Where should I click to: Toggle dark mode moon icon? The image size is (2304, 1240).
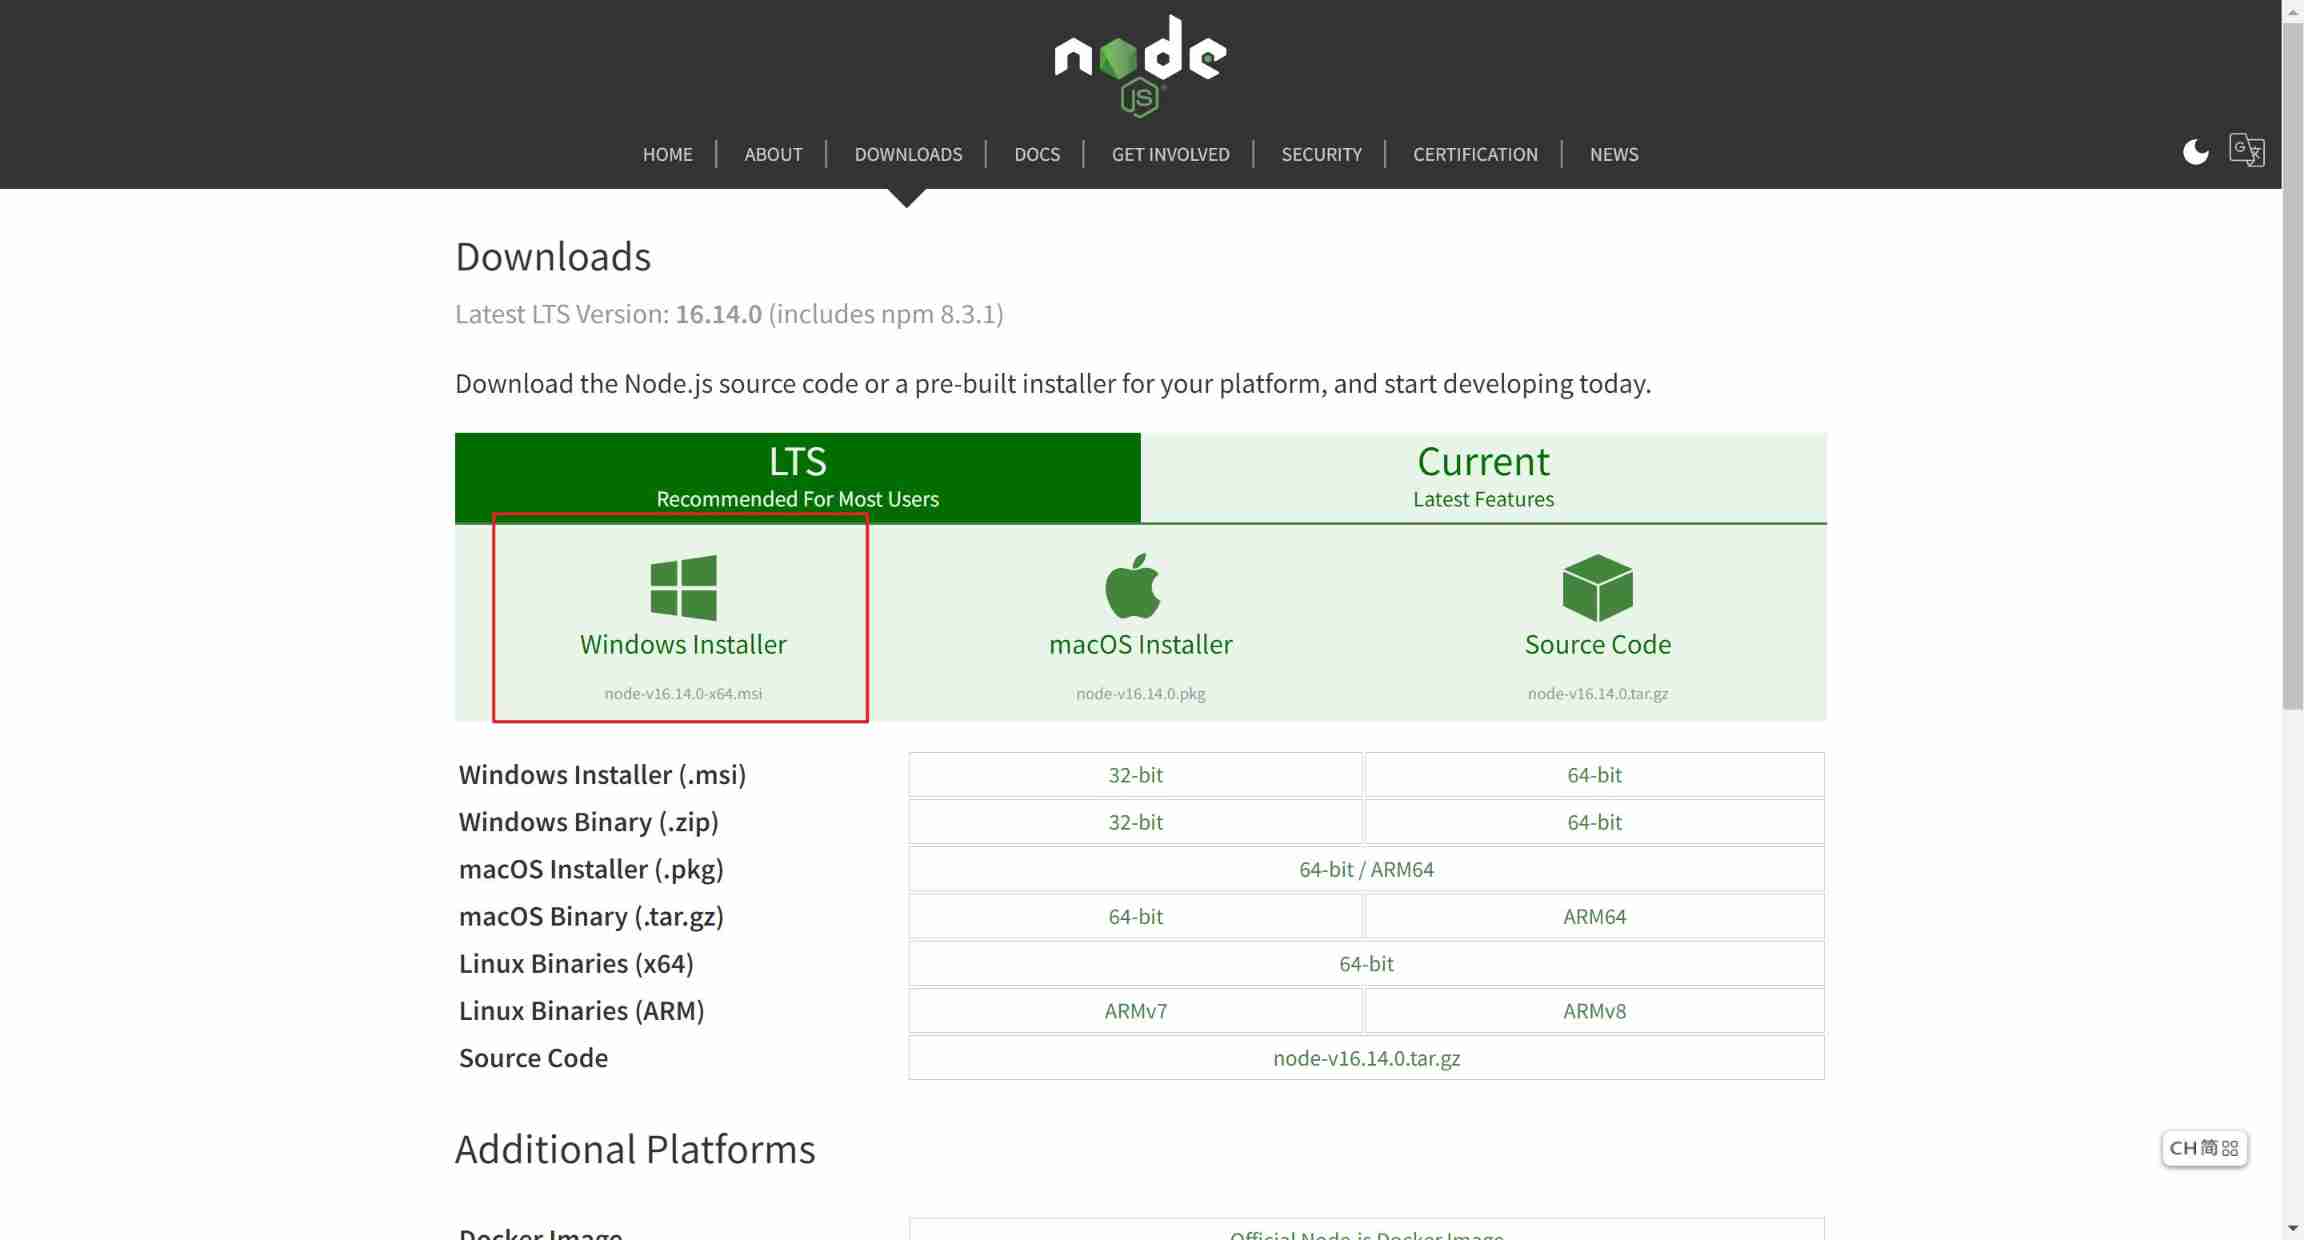pos(2195,152)
